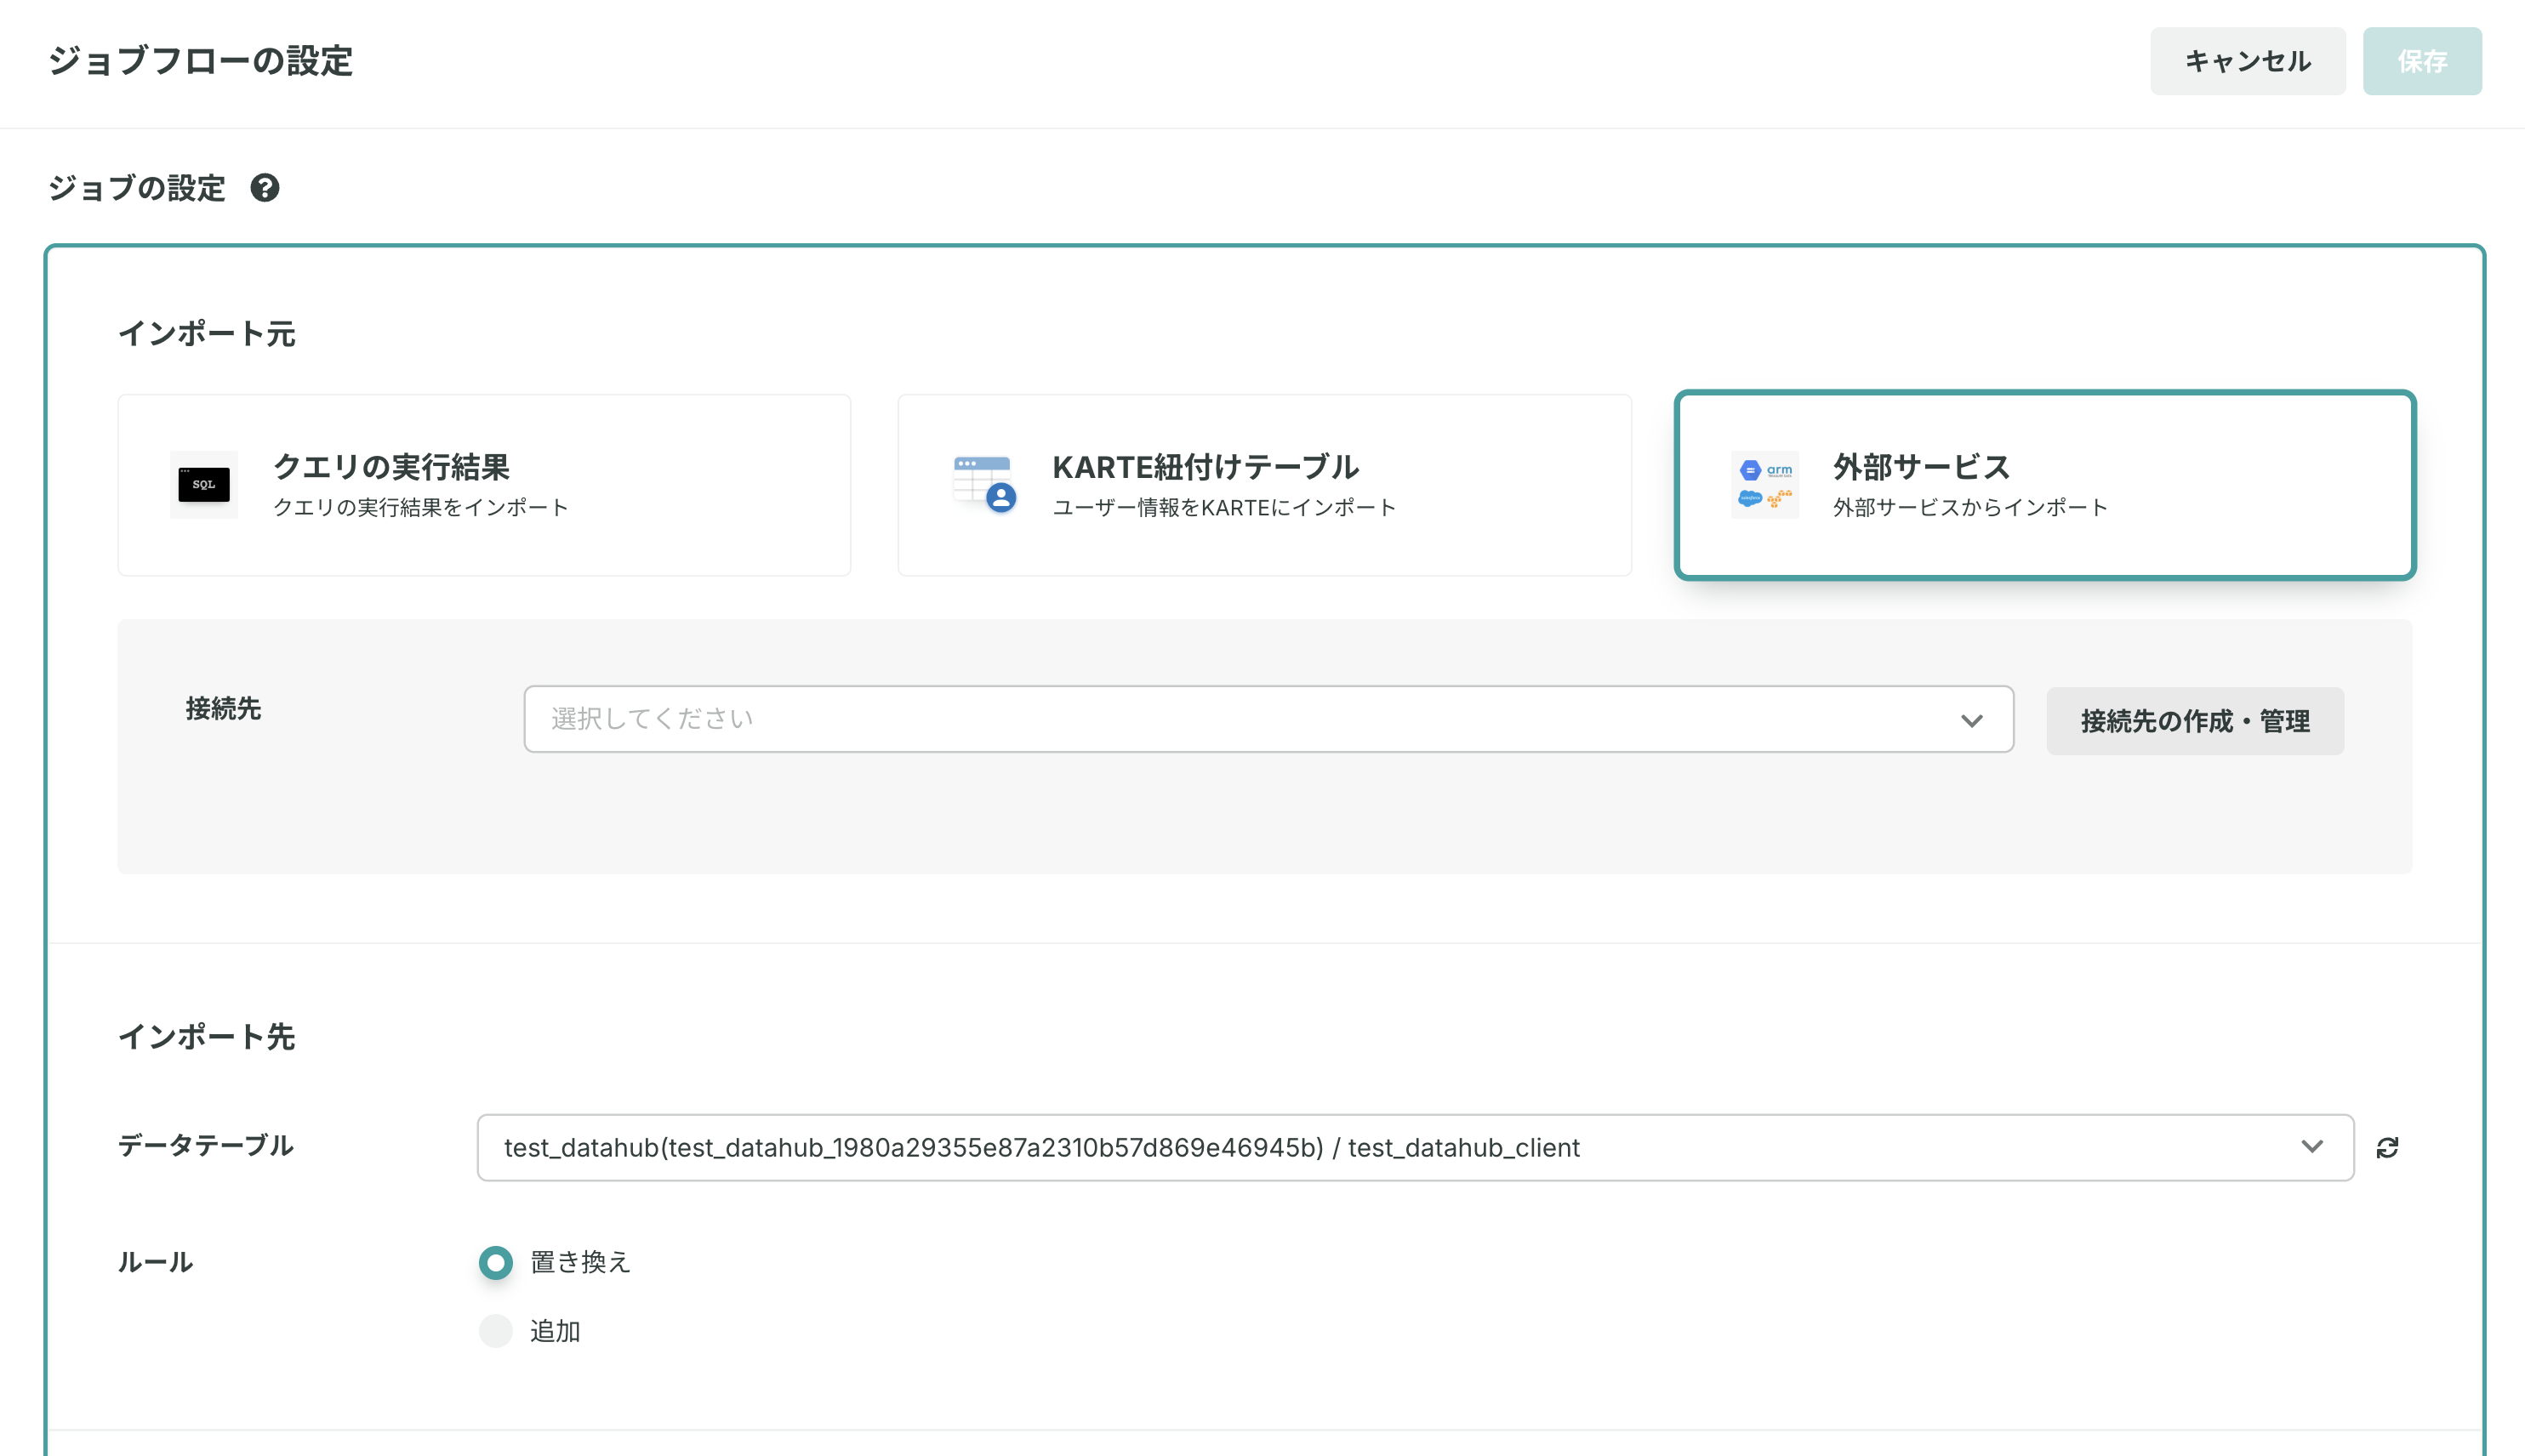2525x1456 pixels.
Task: Click the インポート先 section heading
Action: click(207, 1037)
